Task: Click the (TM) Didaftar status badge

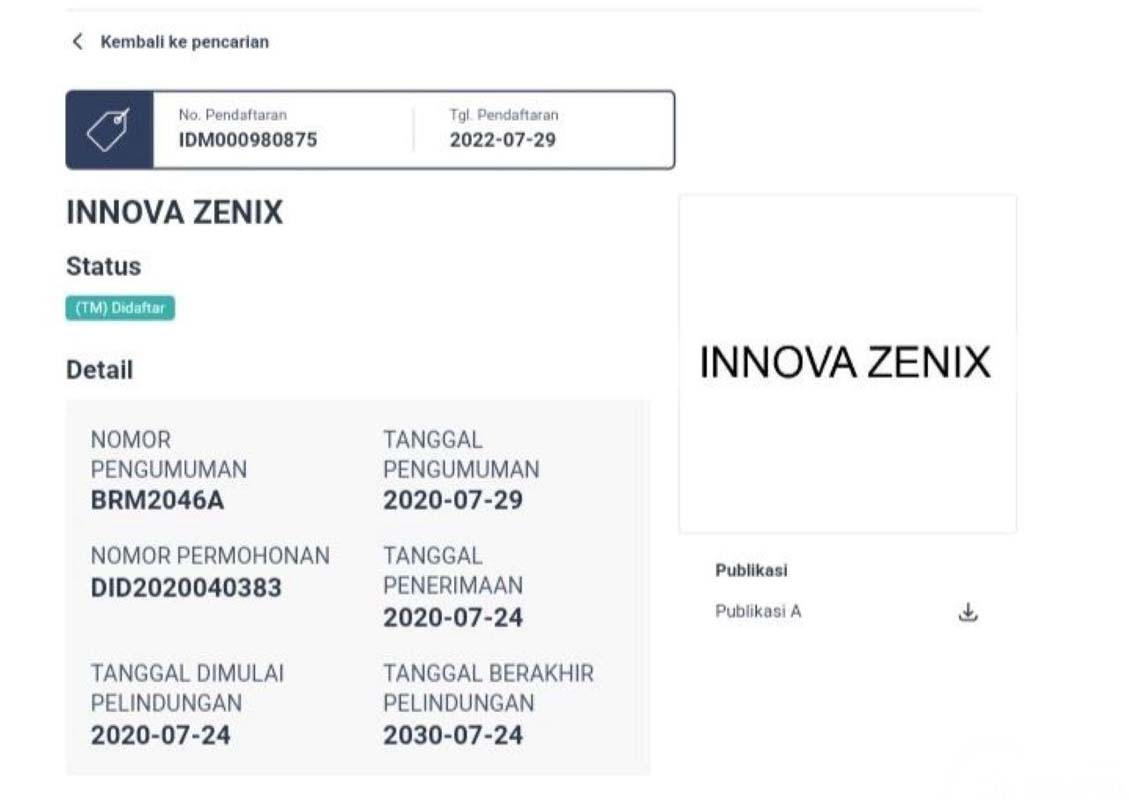Action: click(120, 308)
